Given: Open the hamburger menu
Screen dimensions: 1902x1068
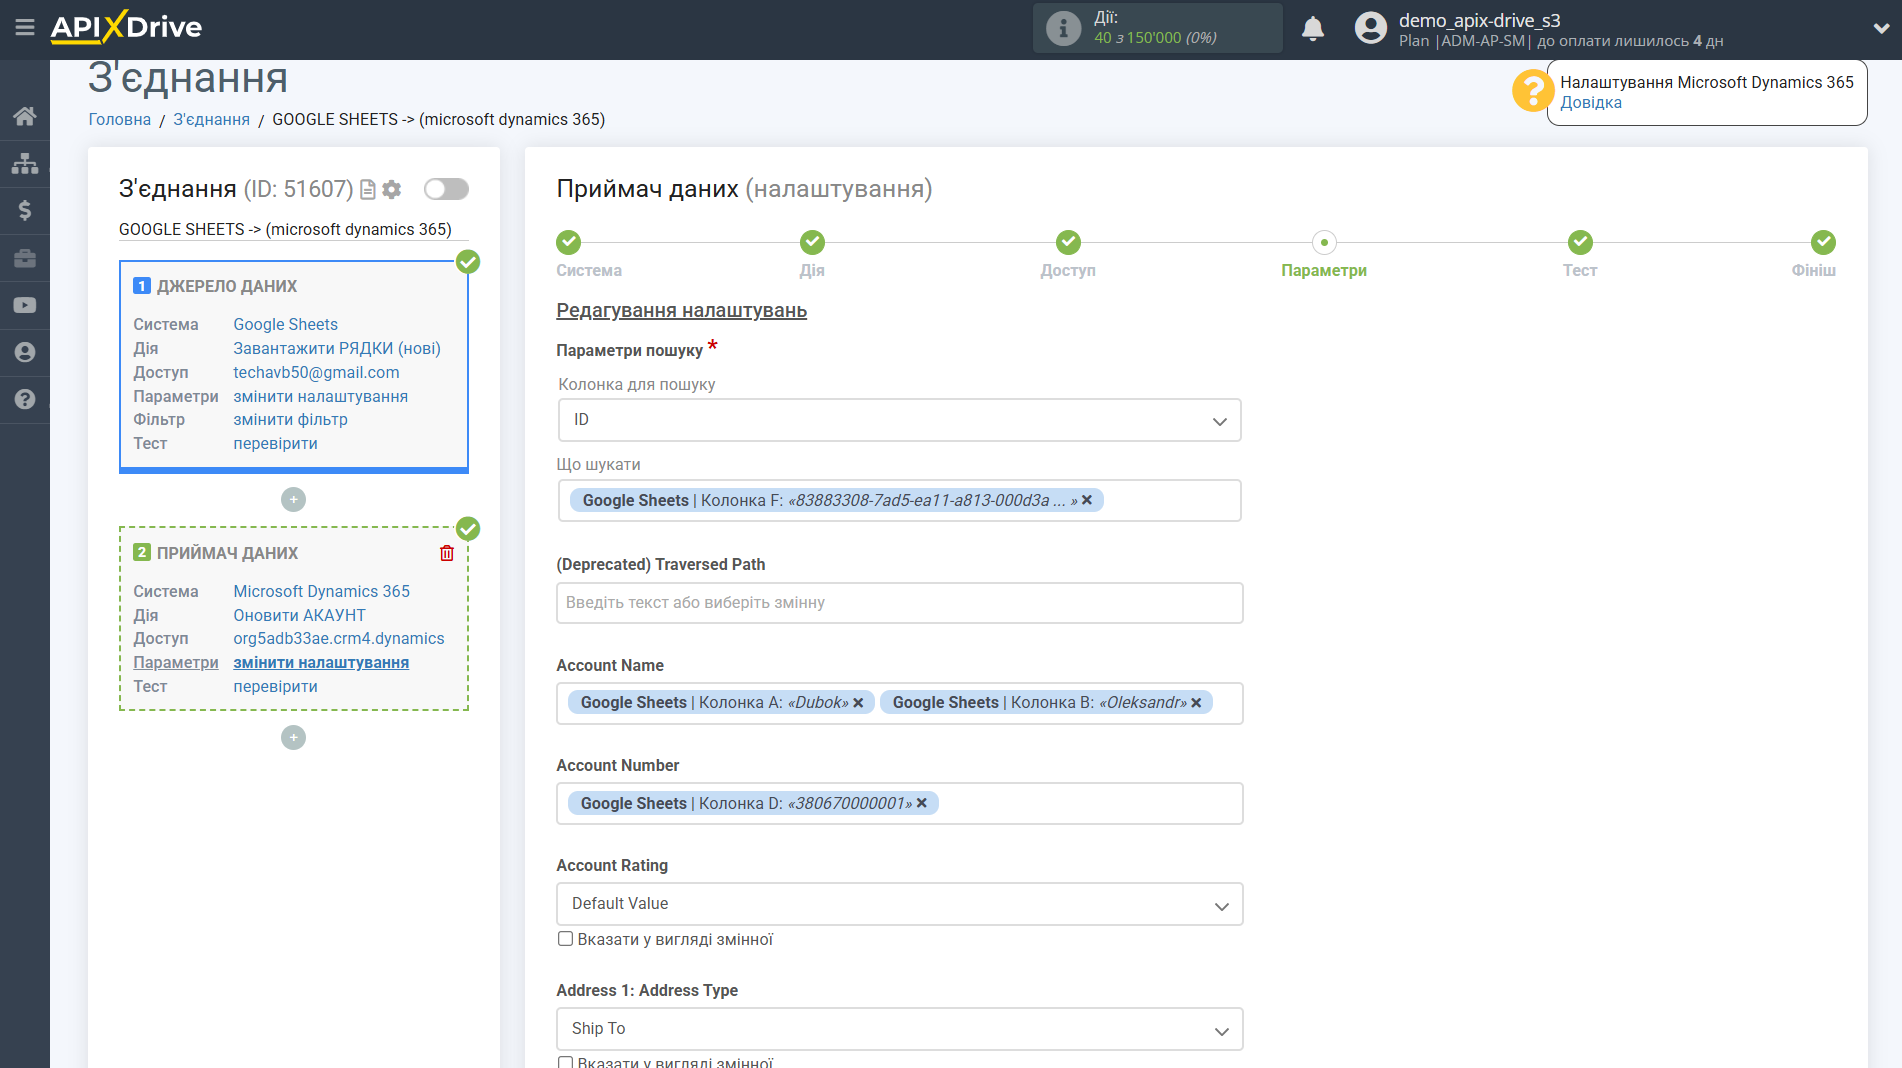Looking at the screenshot, I should (x=24, y=28).
